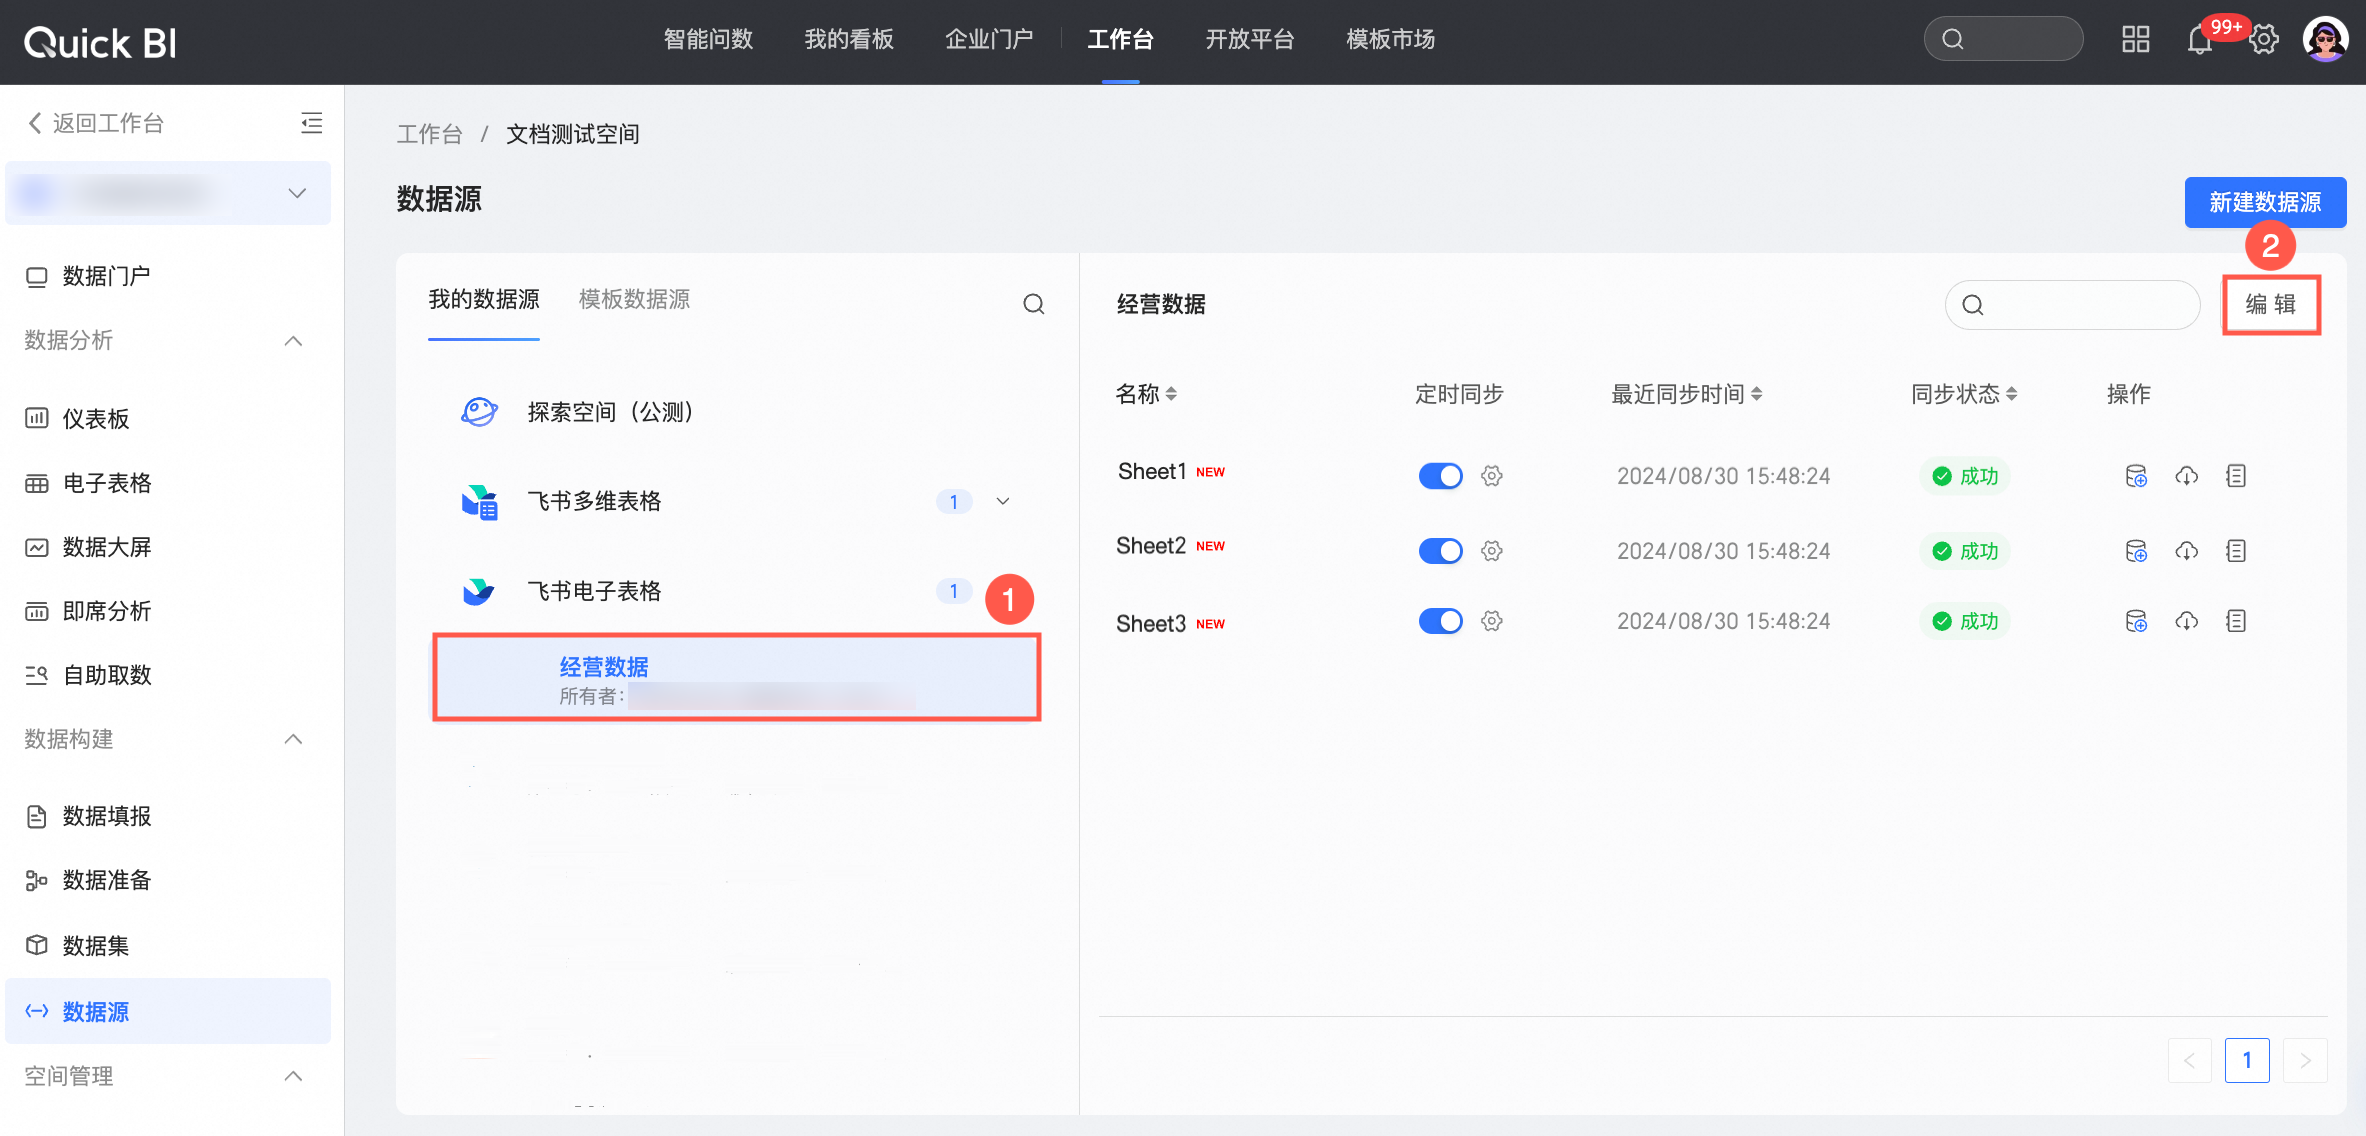Screen dimensions: 2366x1136
Task: Open 我的看板 top menu
Action: 849,40
